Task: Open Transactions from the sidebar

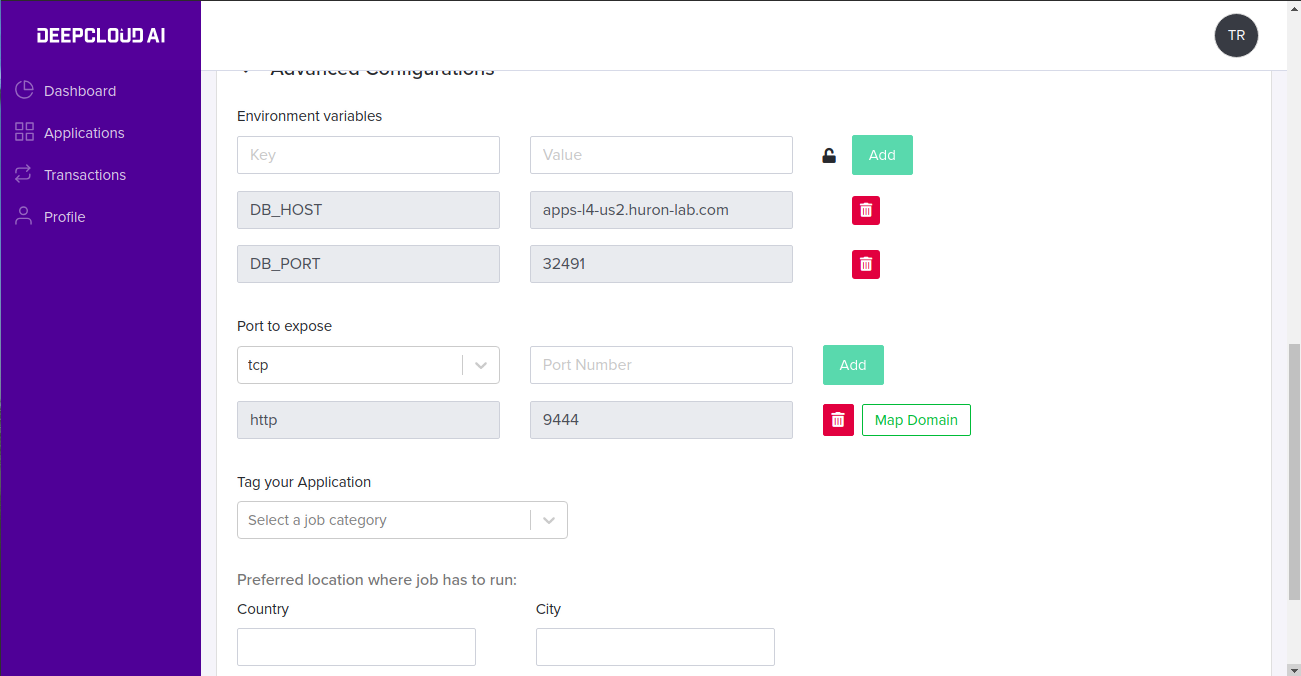Action: tap(85, 175)
